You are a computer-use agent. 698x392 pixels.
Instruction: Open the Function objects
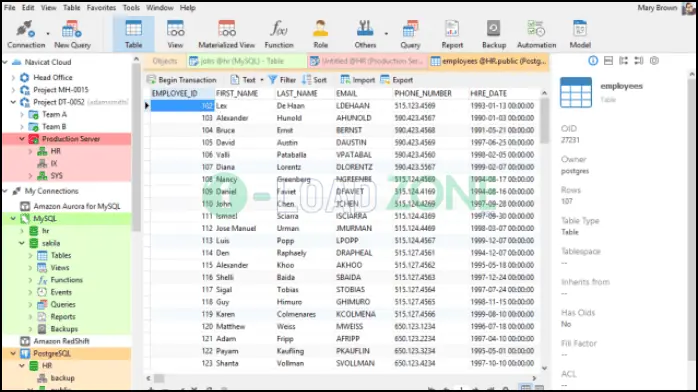(x=279, y=34)
